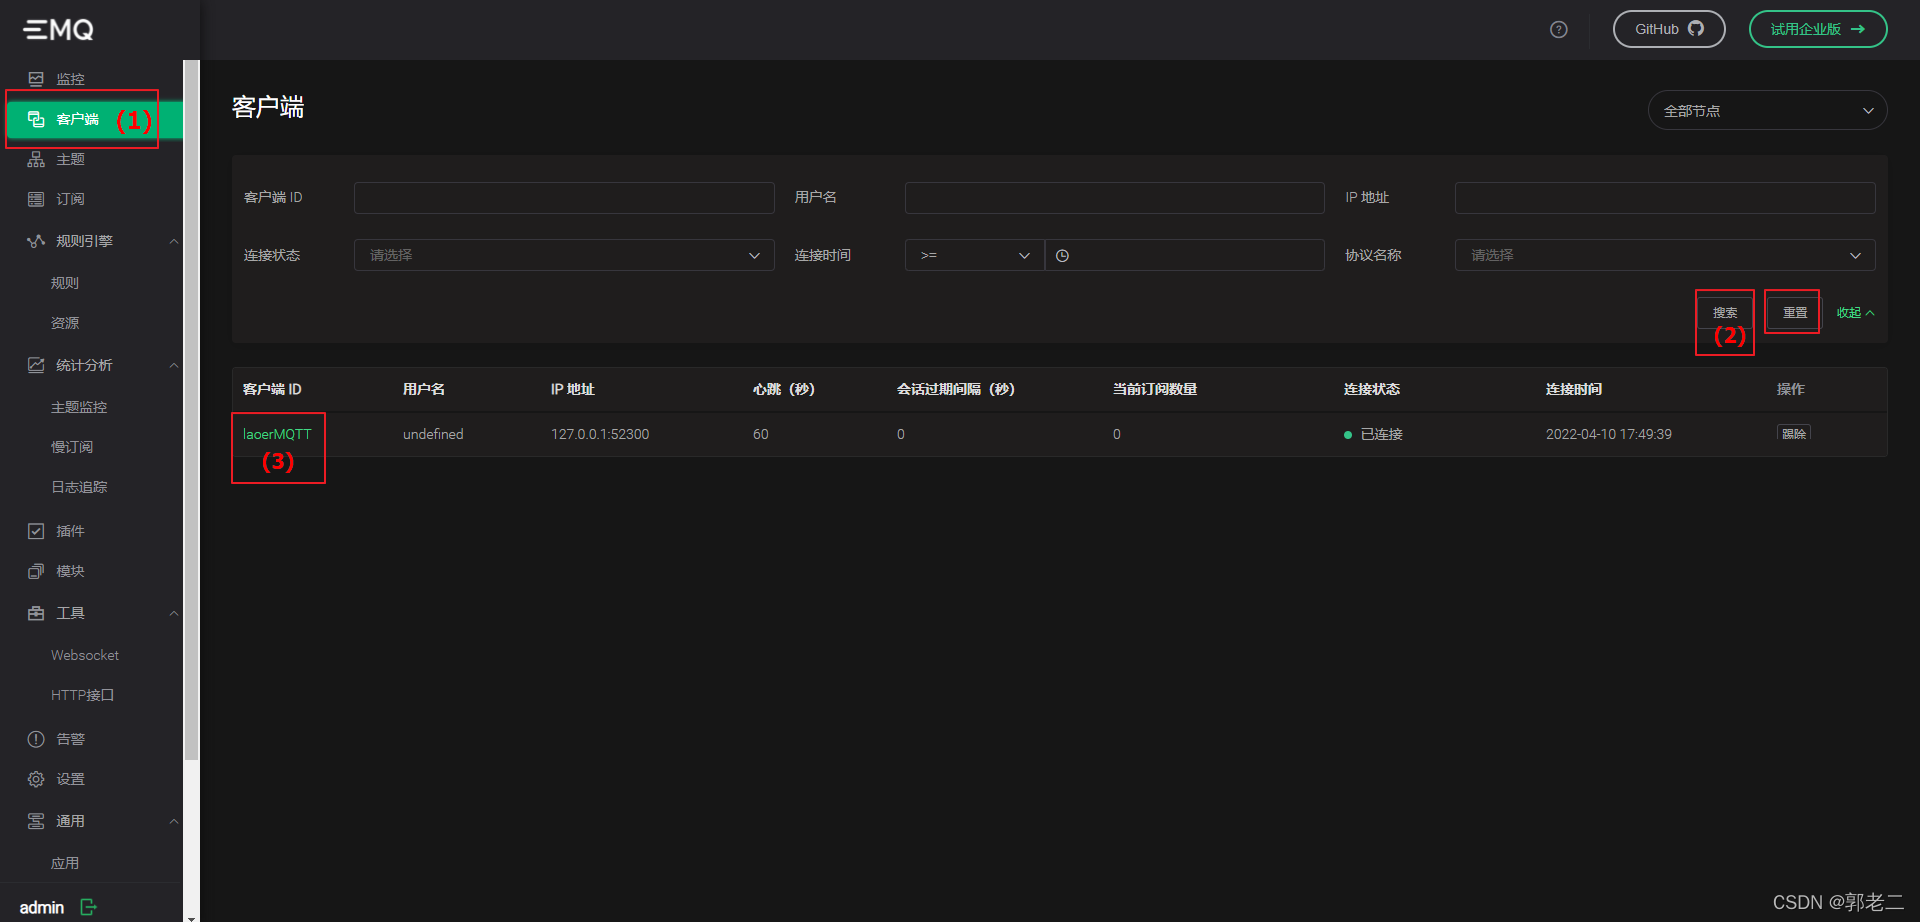
Task: Open the help question mark icon
Action: pos(1558,30)
